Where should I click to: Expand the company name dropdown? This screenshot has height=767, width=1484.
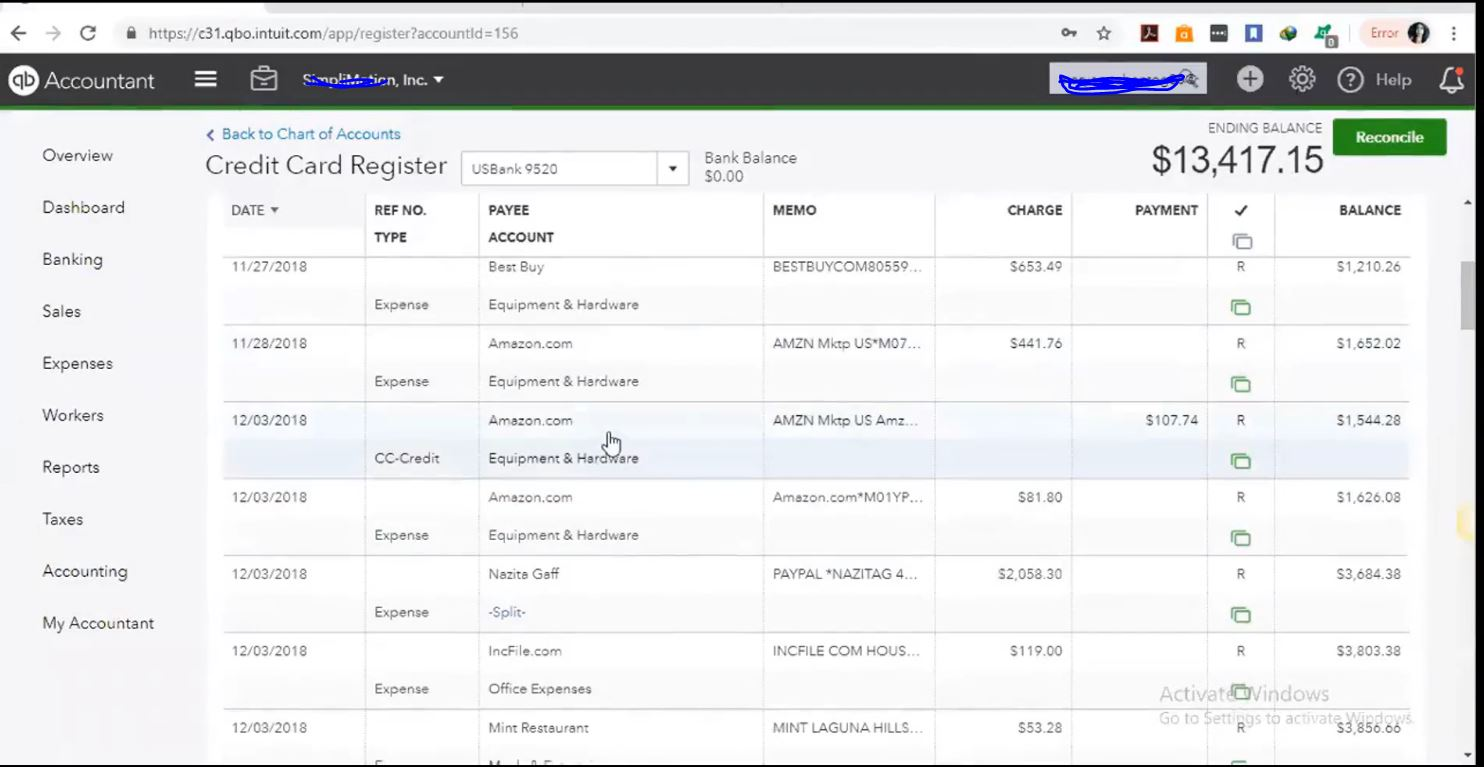(438, 80)
